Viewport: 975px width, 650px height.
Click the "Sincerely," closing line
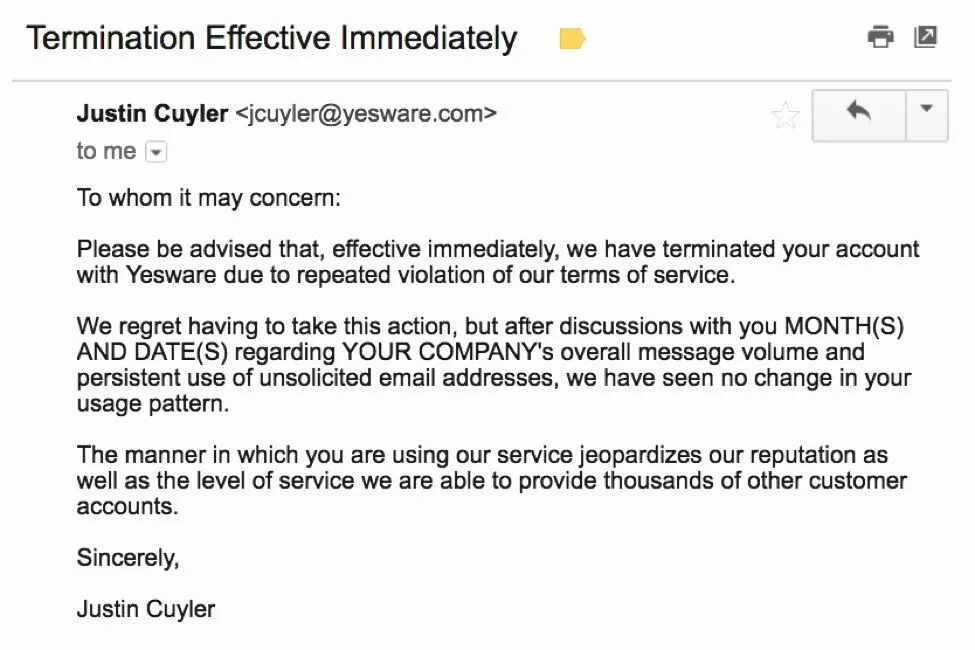128,558
